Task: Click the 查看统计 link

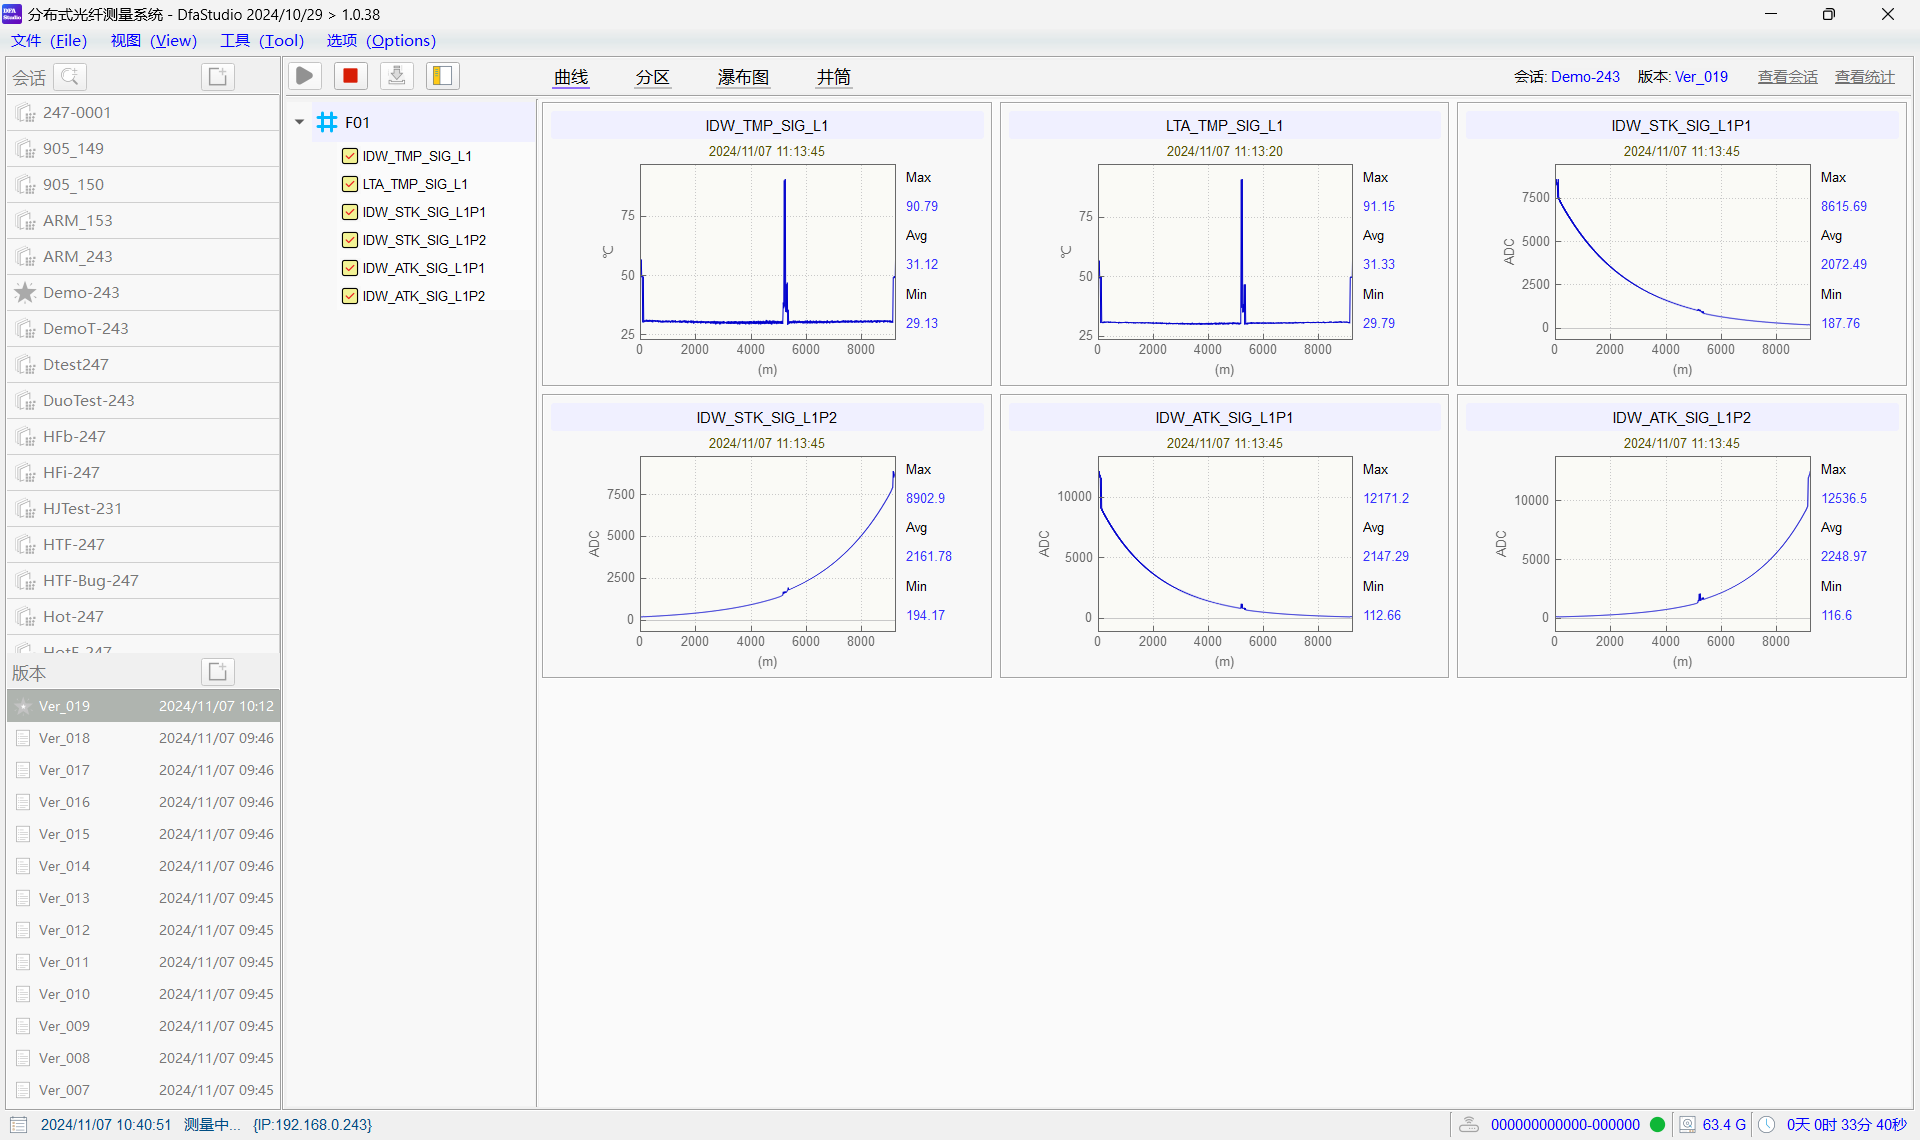Action: pos(1864,77)
